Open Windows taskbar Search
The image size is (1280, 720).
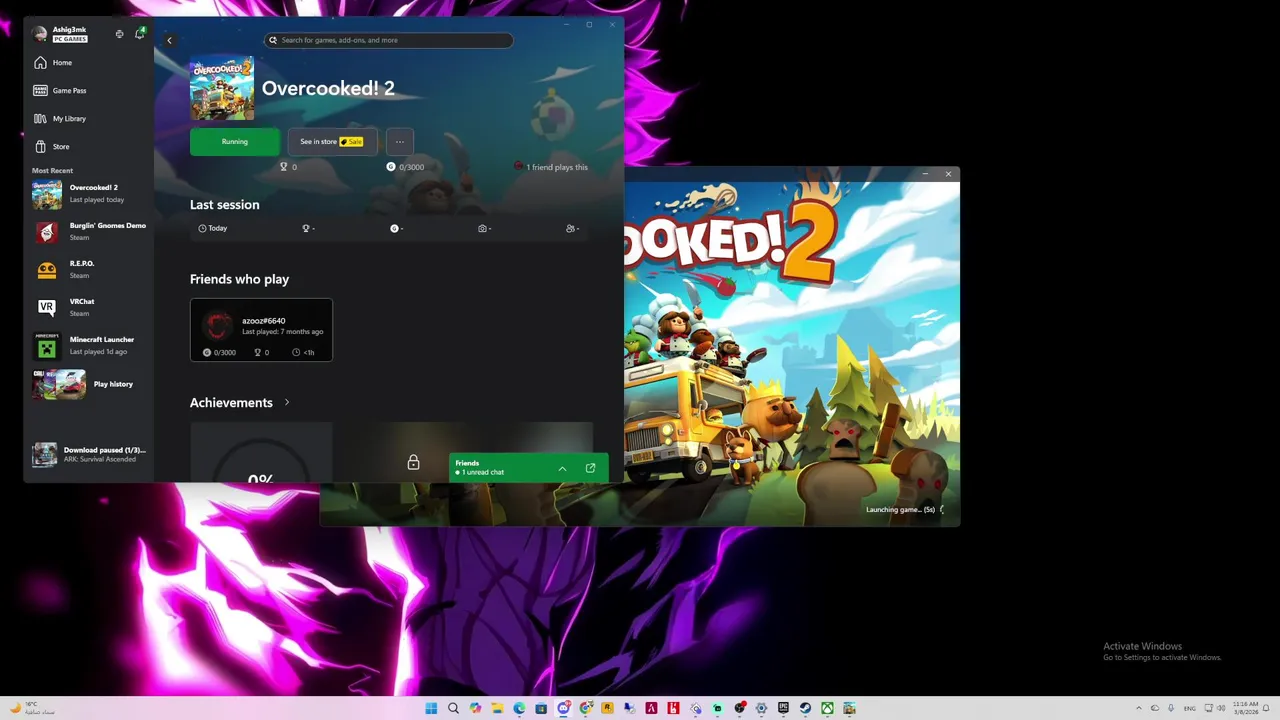453,708
